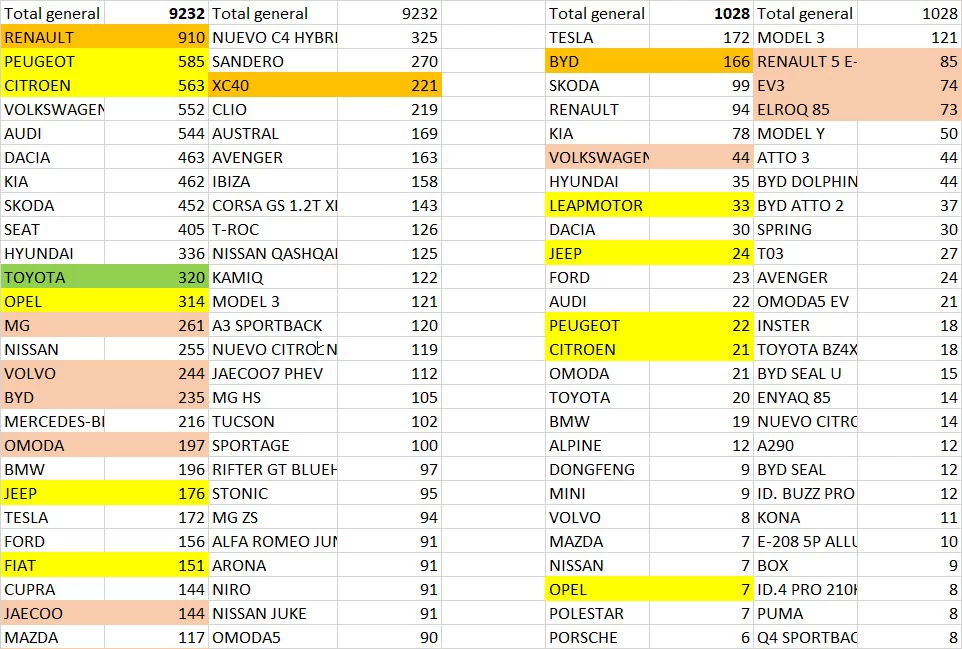Select the SEAT brand cell

pos(53,229)
